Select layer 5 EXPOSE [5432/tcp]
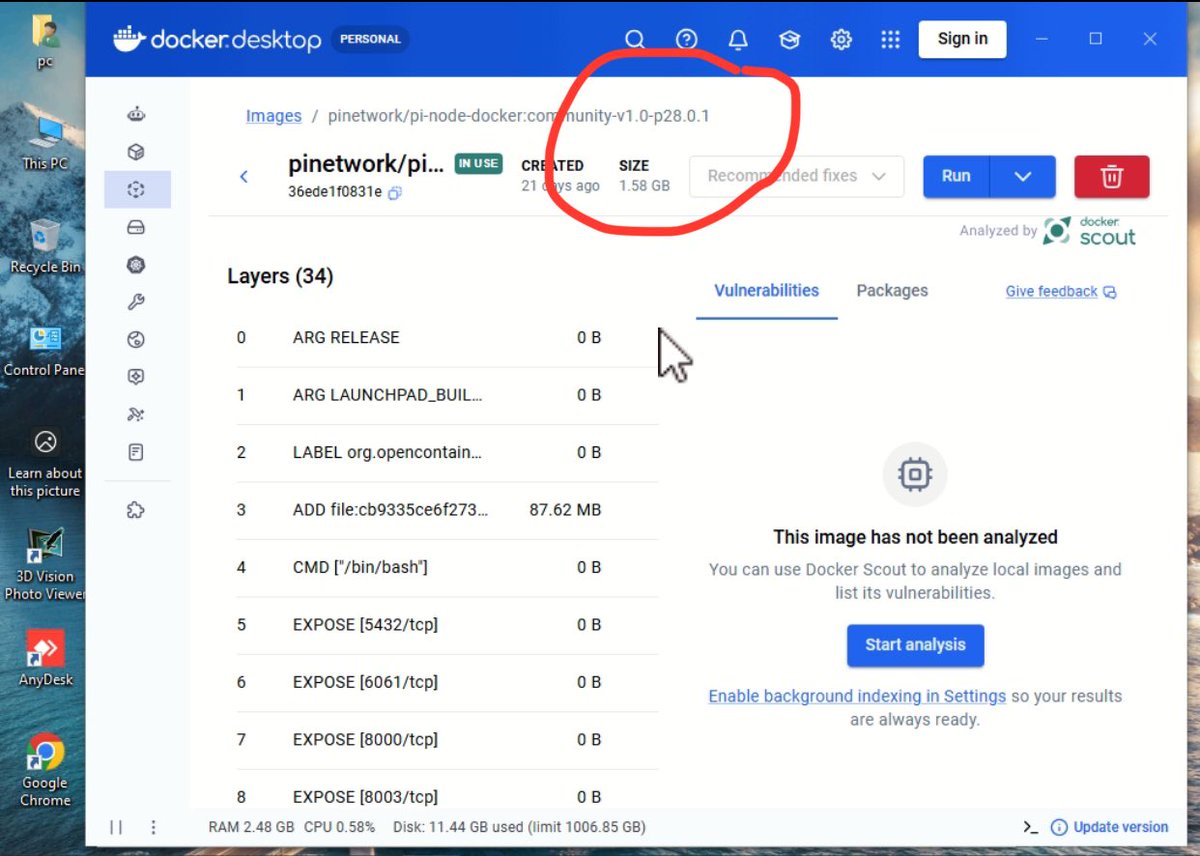The width and height of the screenshot is (1200, 856). click(x=447, y=625)
